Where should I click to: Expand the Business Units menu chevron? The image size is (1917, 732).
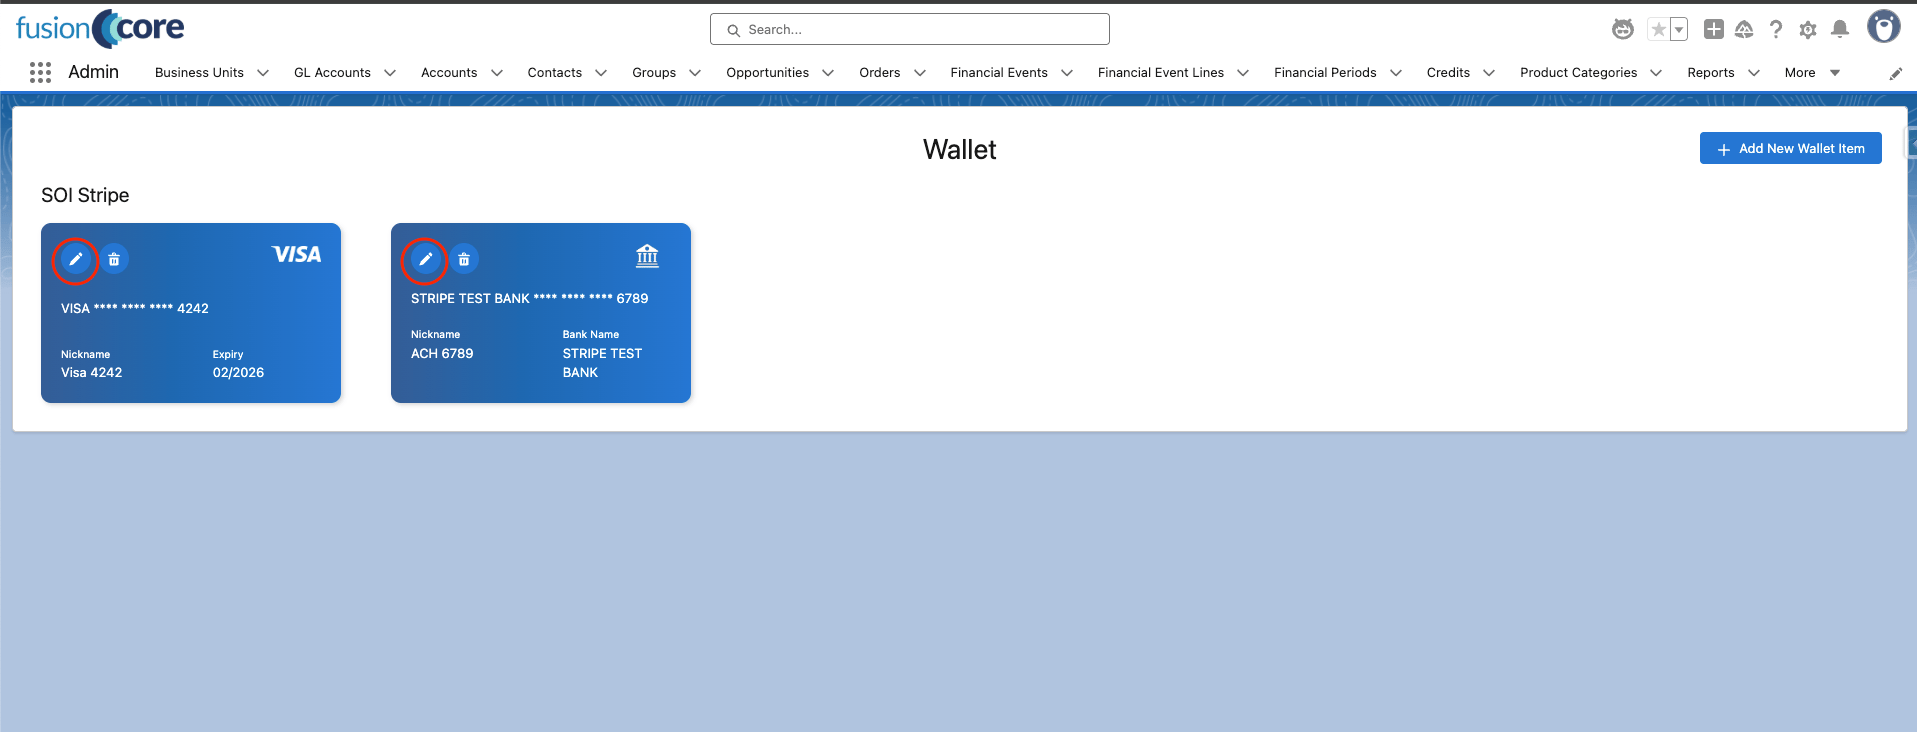point(263,73)
